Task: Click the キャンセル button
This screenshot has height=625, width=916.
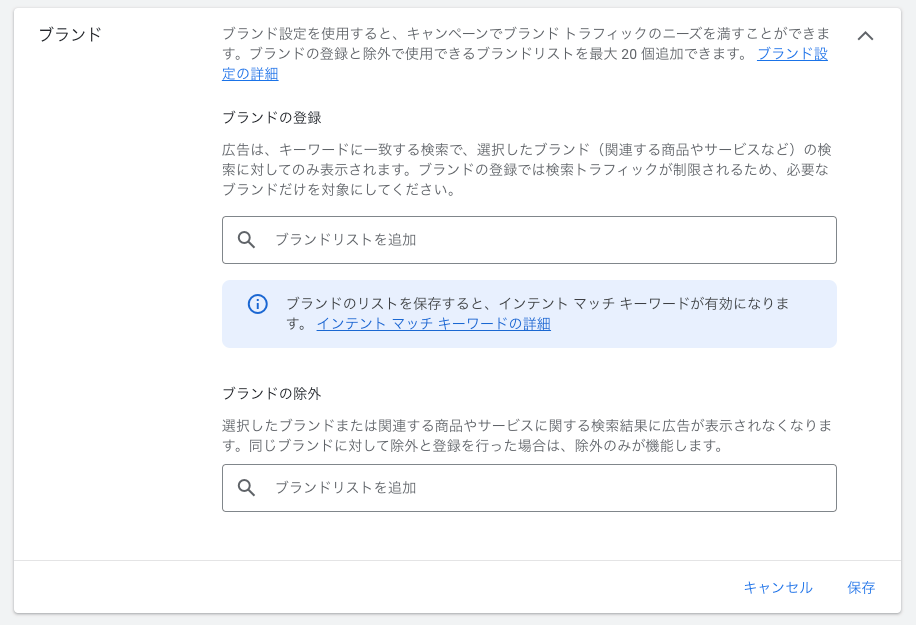Action: point(778,588)
